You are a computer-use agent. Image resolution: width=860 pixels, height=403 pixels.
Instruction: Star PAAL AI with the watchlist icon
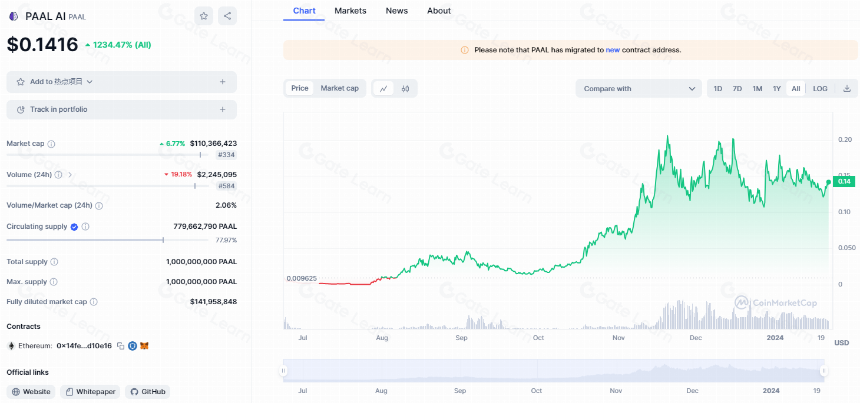[x=203, y=16]
